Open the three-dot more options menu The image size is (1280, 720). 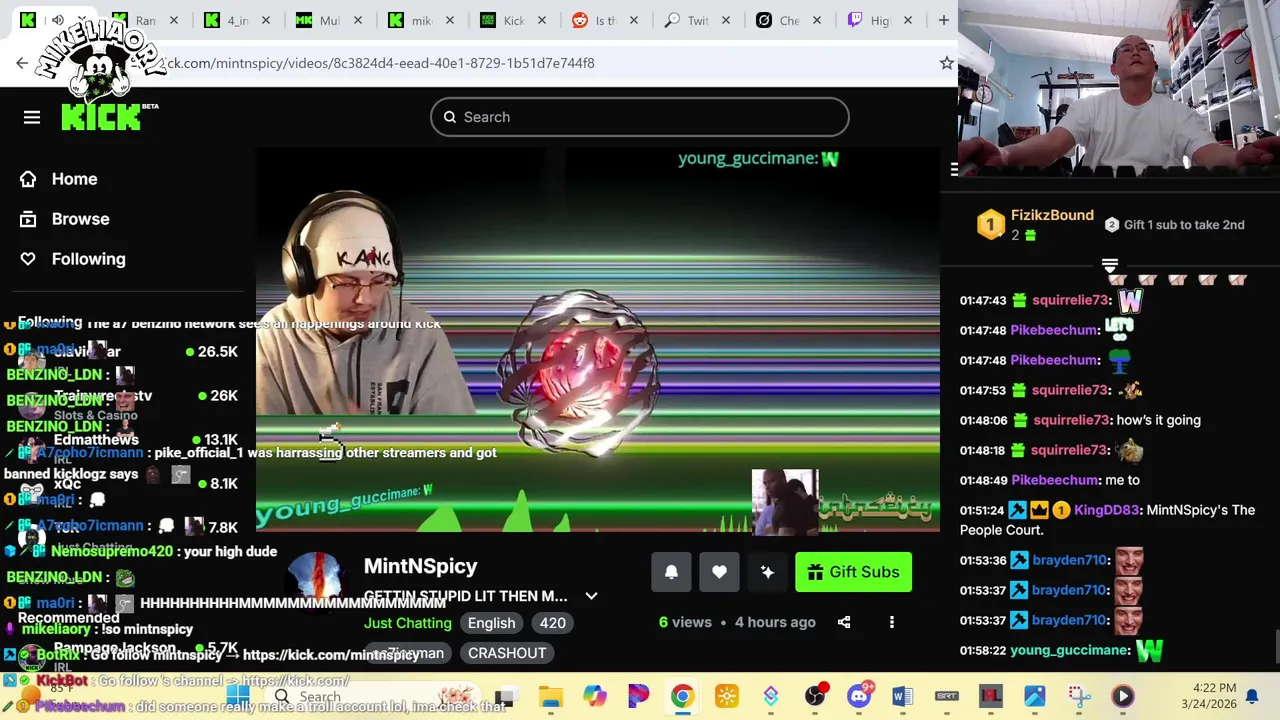point(892,622)
